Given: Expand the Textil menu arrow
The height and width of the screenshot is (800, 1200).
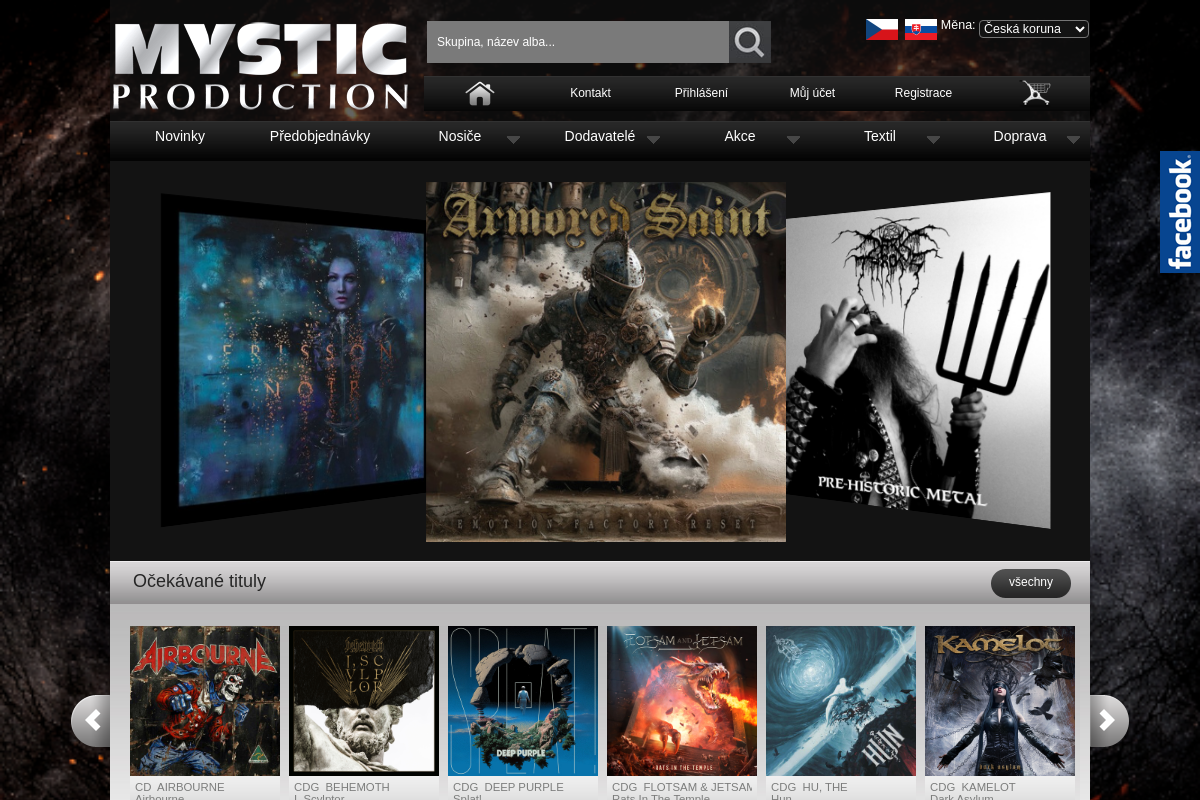Looking at the screenshot, I should [x=933, y=140].
